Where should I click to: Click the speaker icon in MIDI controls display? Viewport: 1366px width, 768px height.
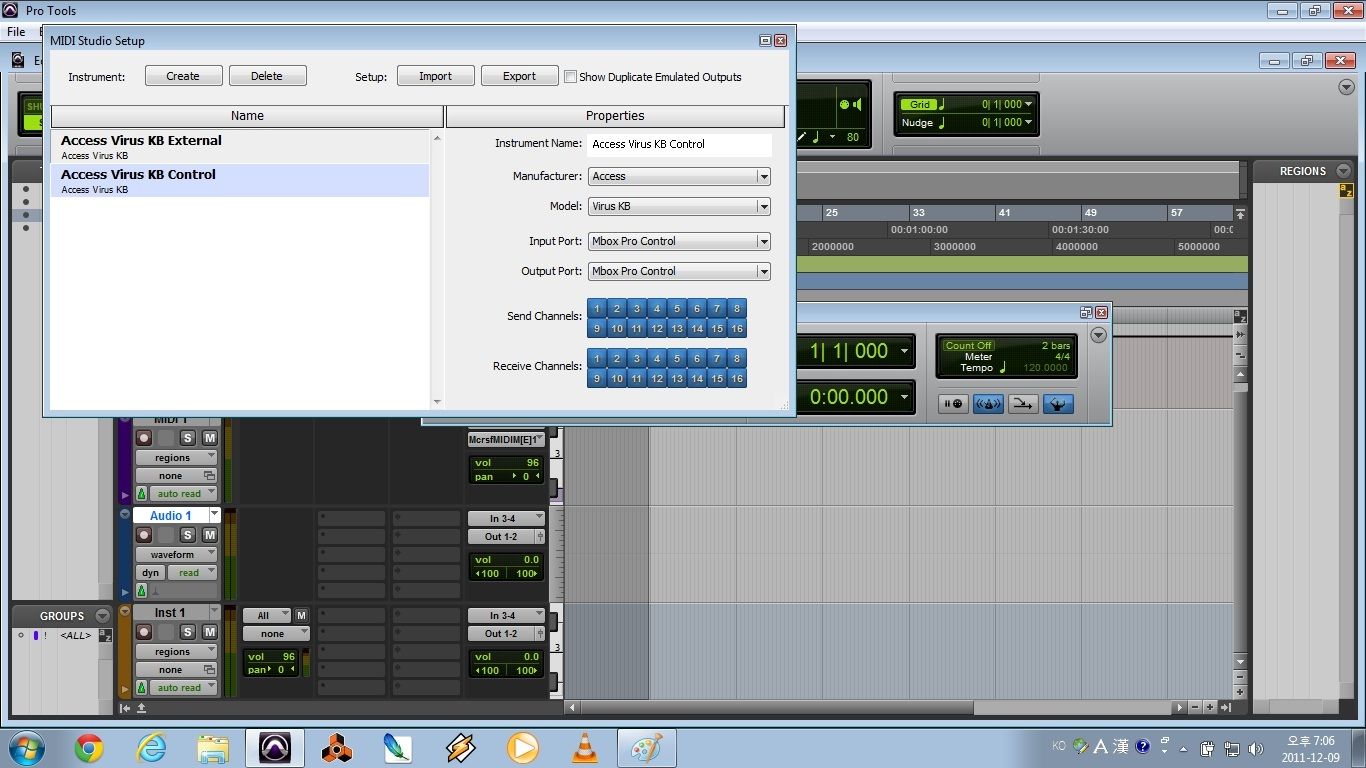click(x=856, y=104)
